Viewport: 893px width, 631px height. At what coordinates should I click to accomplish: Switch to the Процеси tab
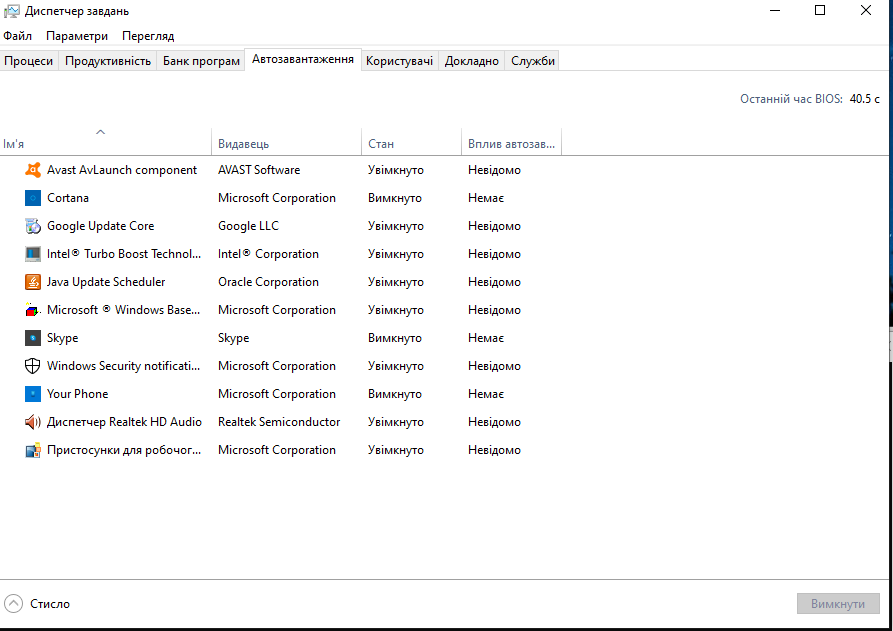28,61
